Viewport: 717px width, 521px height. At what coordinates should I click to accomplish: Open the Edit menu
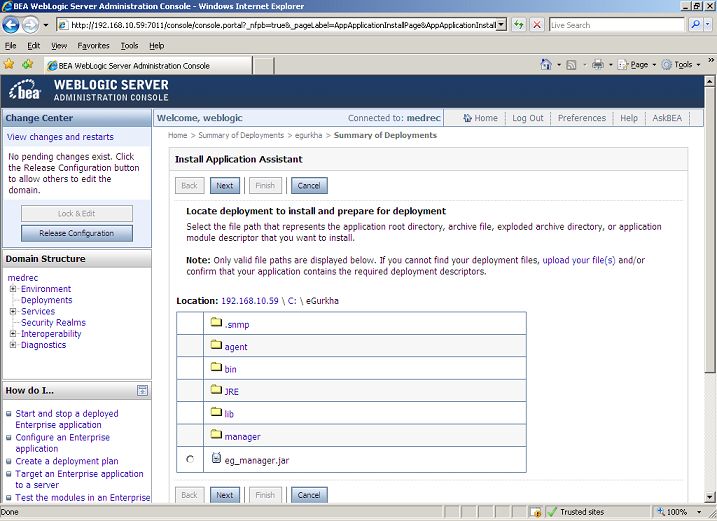[x=33, y=46]
